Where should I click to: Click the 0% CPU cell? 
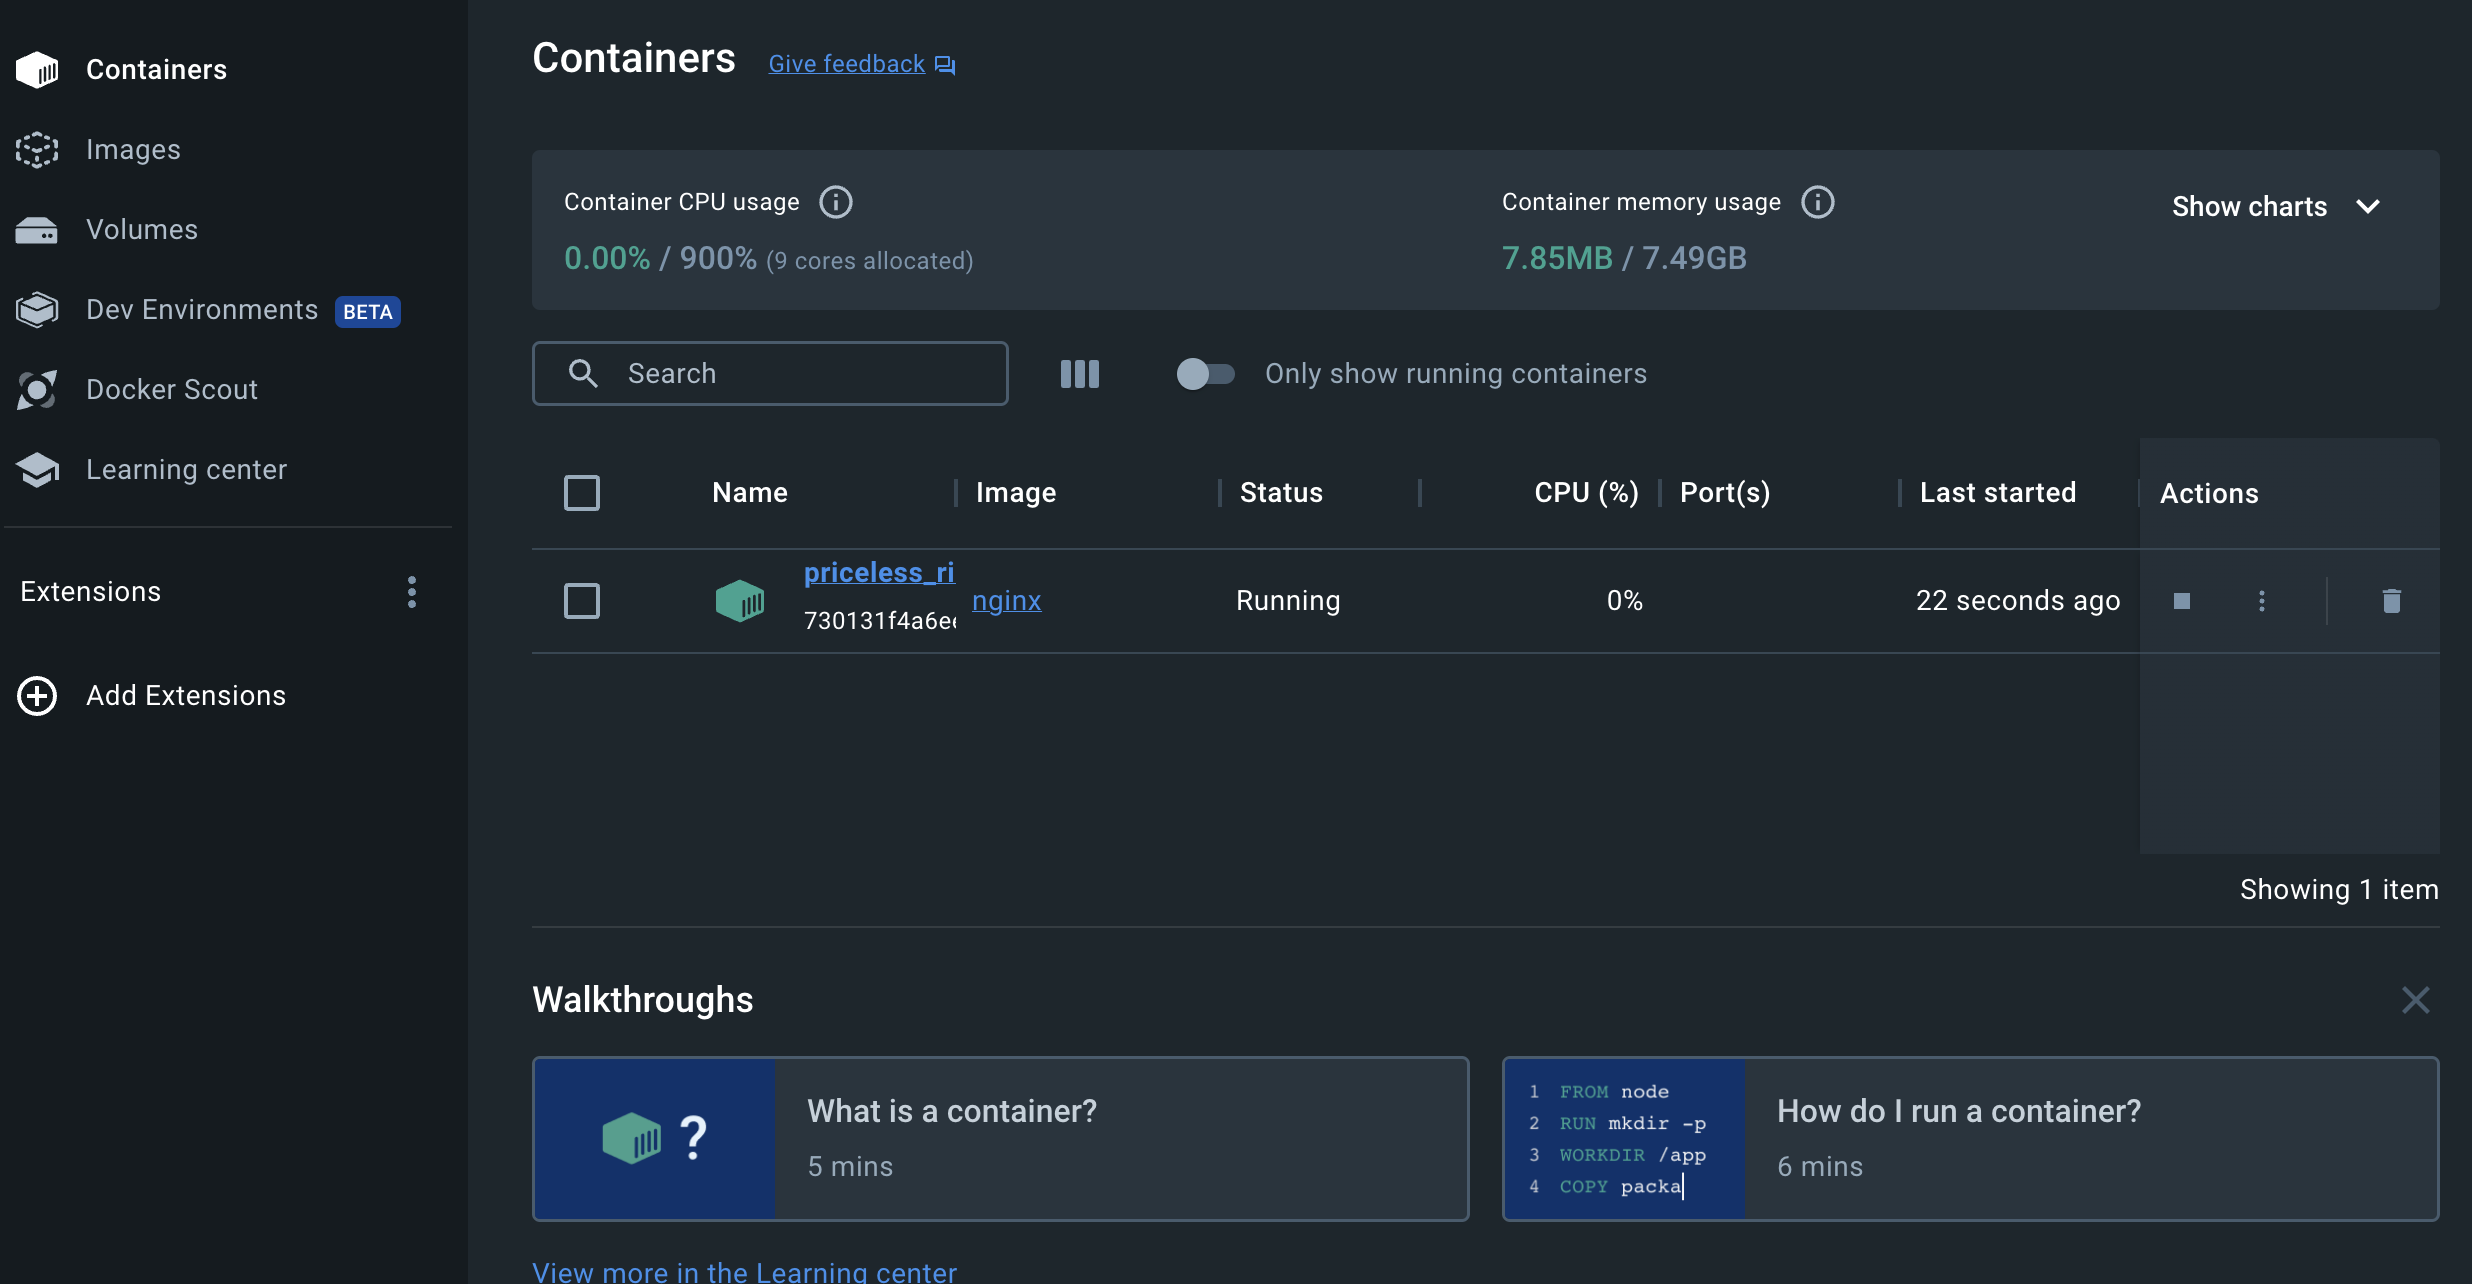tap(1625, 601)
